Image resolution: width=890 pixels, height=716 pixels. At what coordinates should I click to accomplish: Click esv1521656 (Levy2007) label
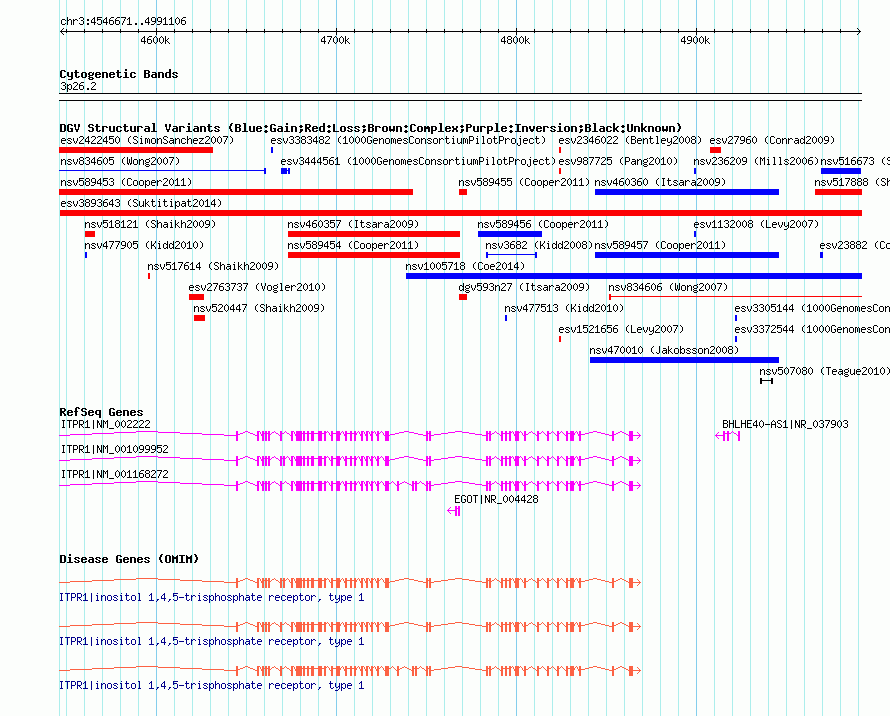click(621, 329)
